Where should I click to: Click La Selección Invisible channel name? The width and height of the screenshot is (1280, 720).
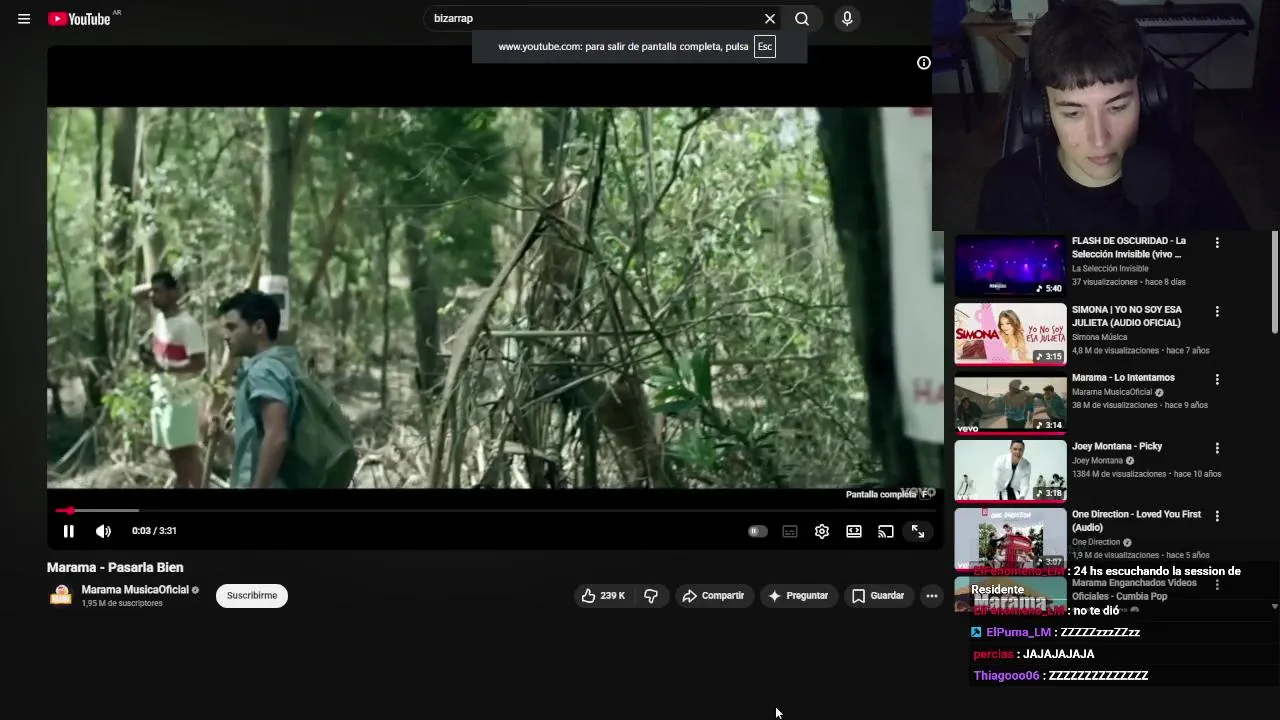(x=1110, y=268)
